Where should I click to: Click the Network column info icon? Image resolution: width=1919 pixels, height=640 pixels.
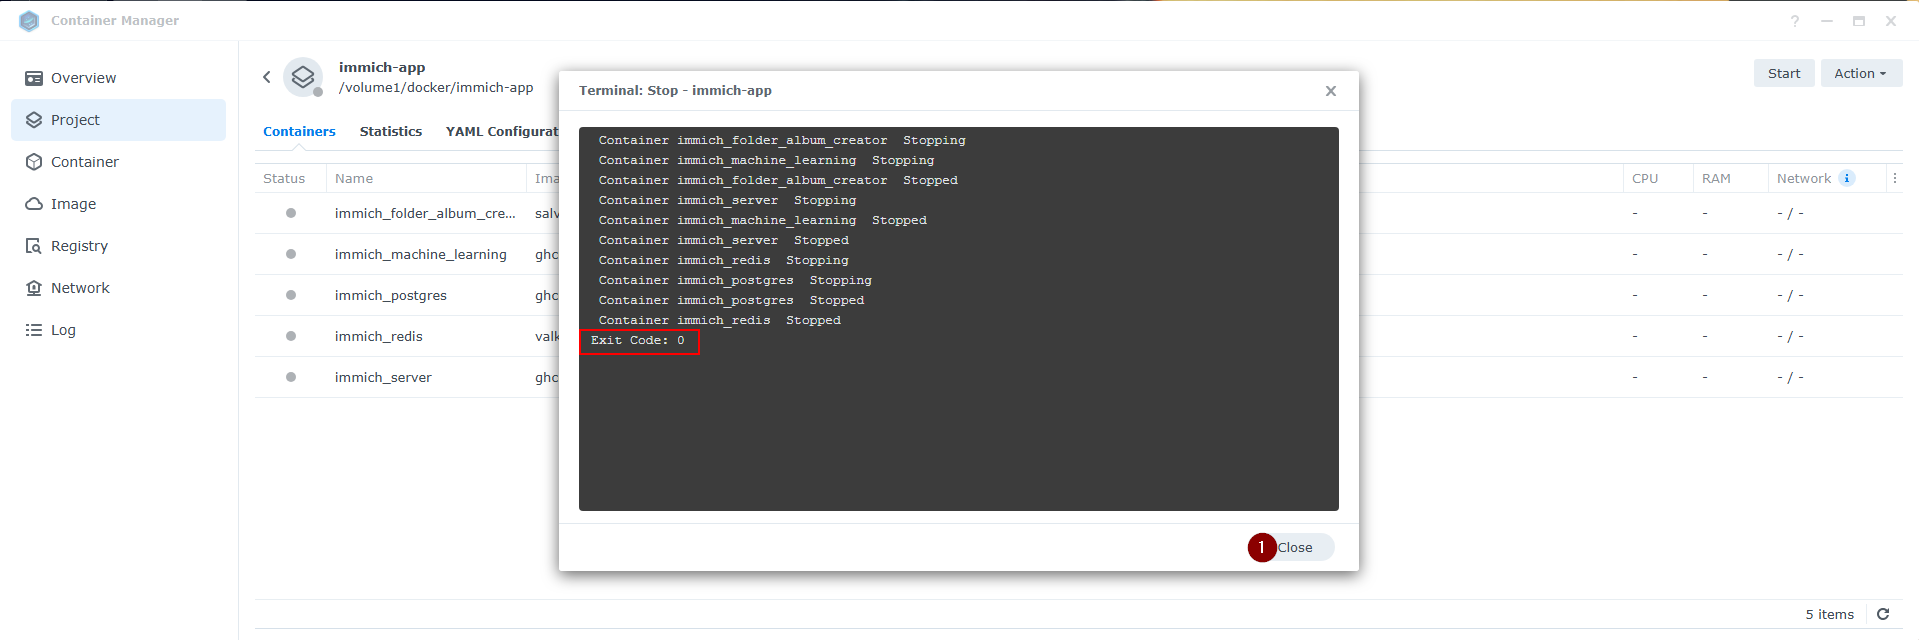coord(1847,178)
